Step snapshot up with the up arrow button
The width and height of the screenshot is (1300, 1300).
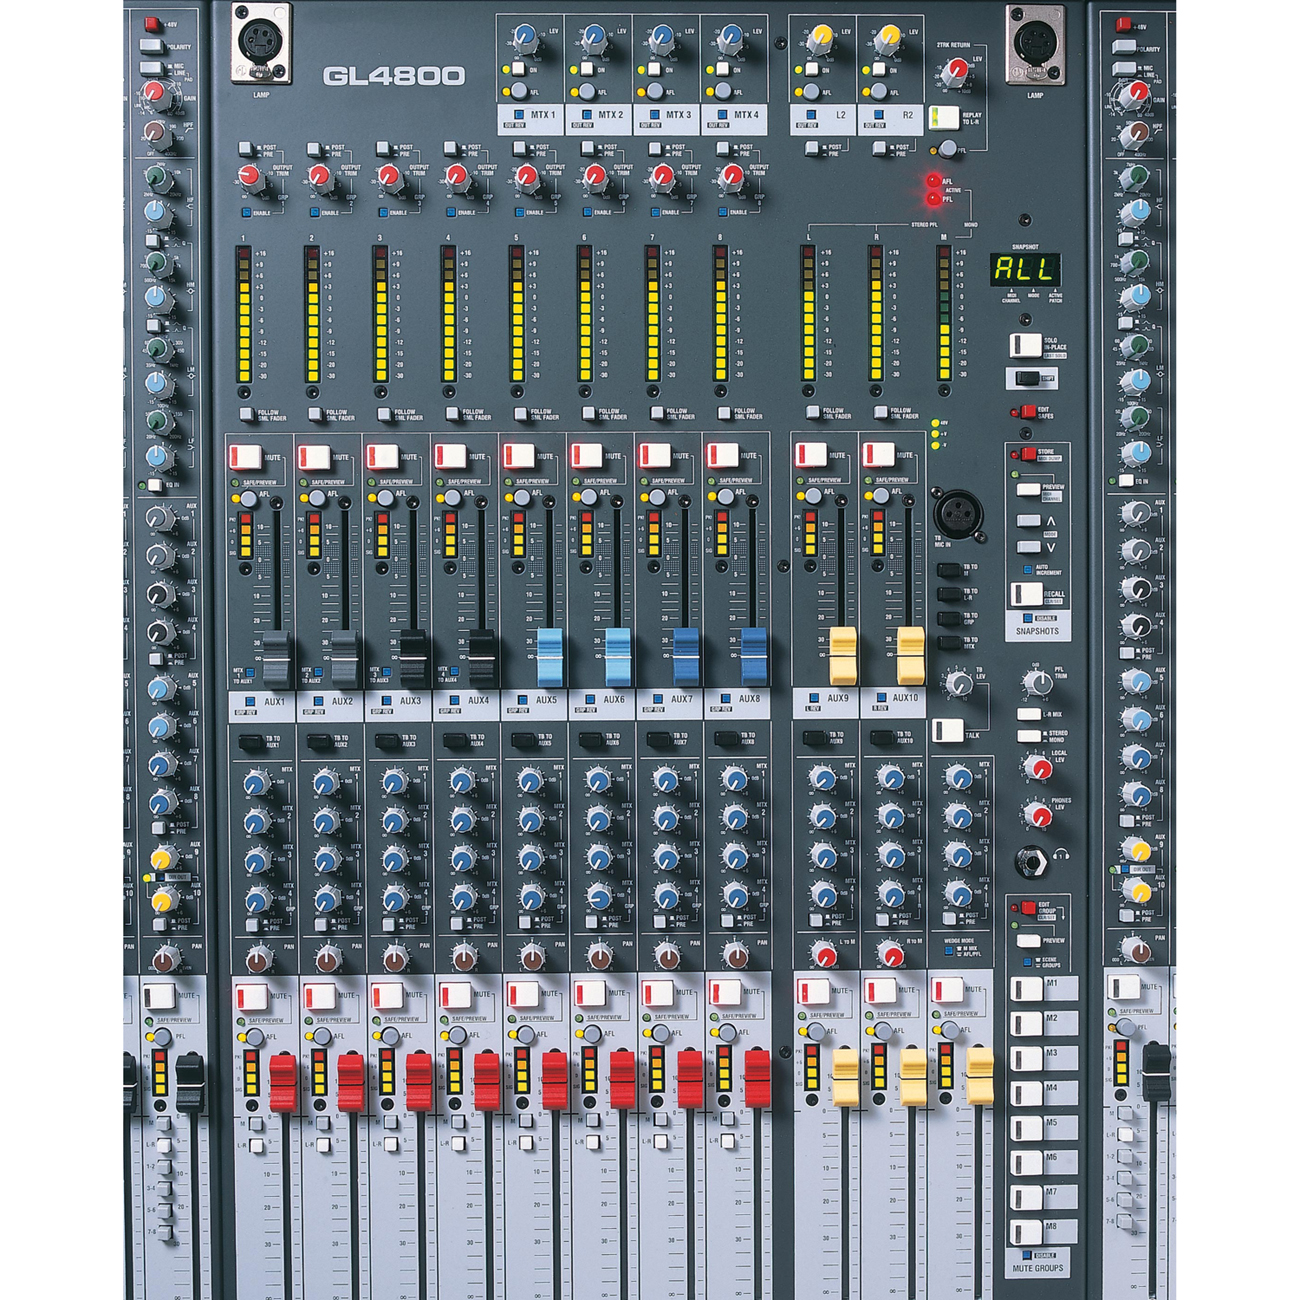click(1029, 521)
